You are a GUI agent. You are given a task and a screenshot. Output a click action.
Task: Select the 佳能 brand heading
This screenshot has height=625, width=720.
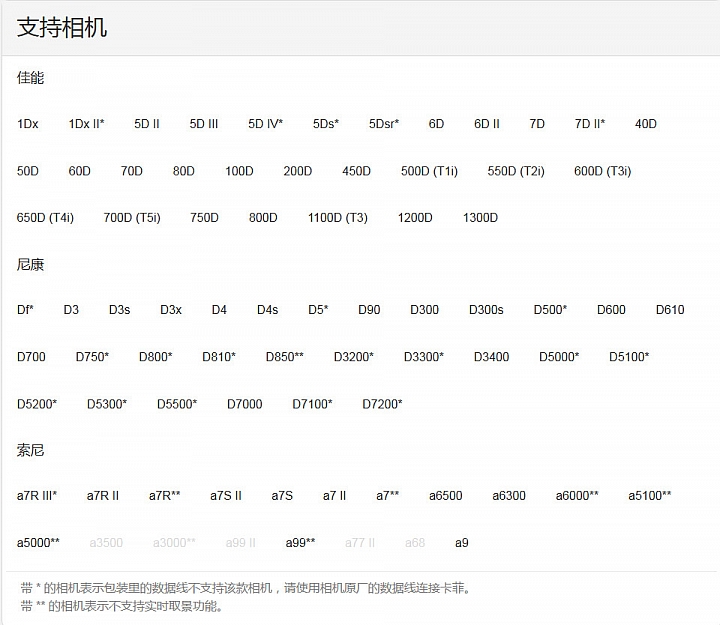click(30, 78)
